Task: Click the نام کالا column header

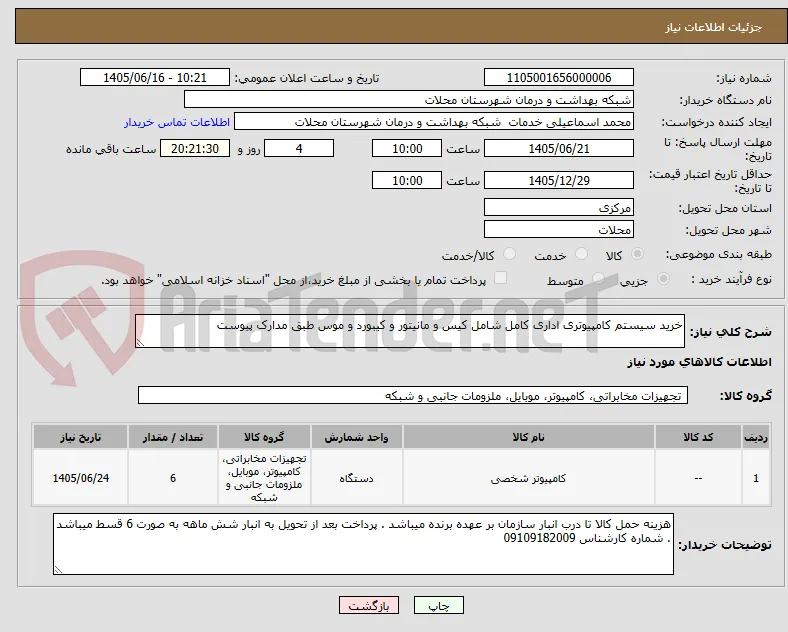Action: point(529,437)
